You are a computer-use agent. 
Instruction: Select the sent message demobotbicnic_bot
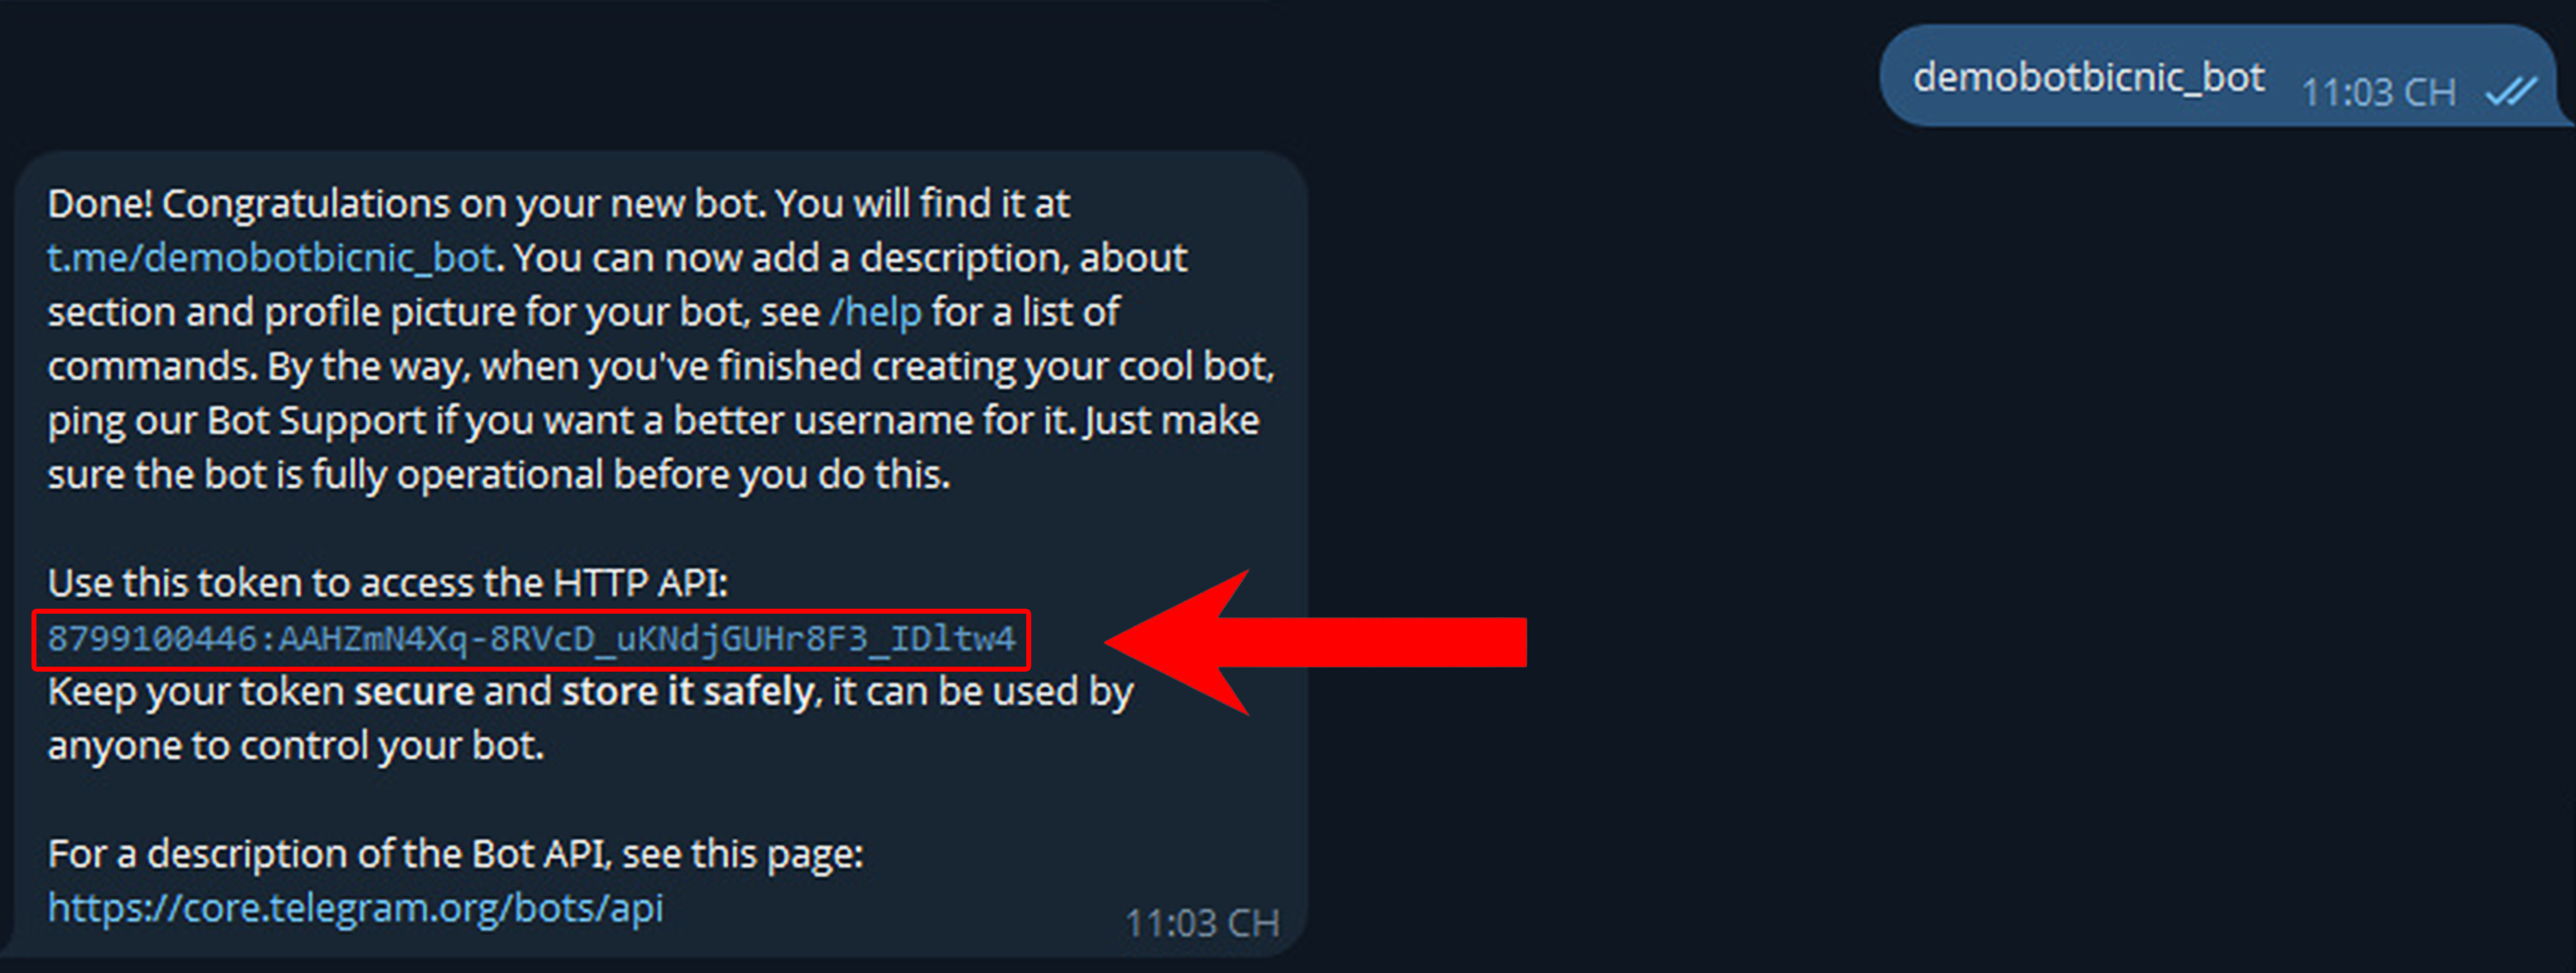(x=2088, y=78)
